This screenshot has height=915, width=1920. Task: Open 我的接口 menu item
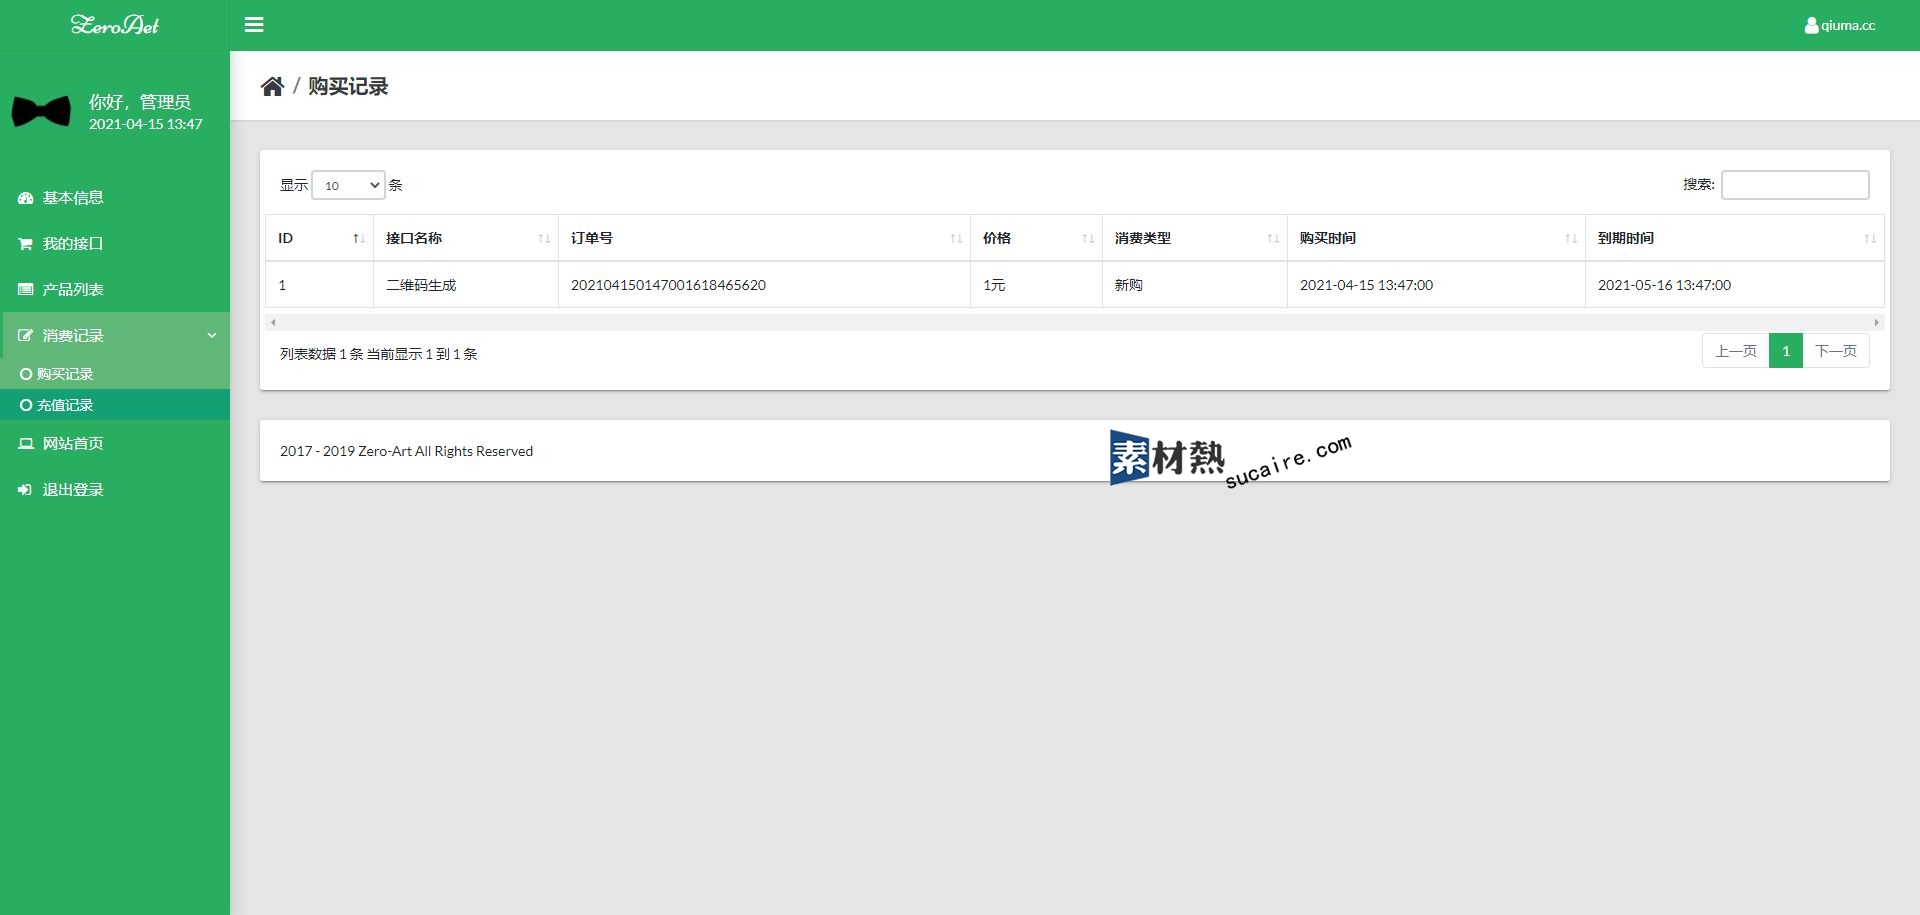pyautogui.click(x=115, y=244)
